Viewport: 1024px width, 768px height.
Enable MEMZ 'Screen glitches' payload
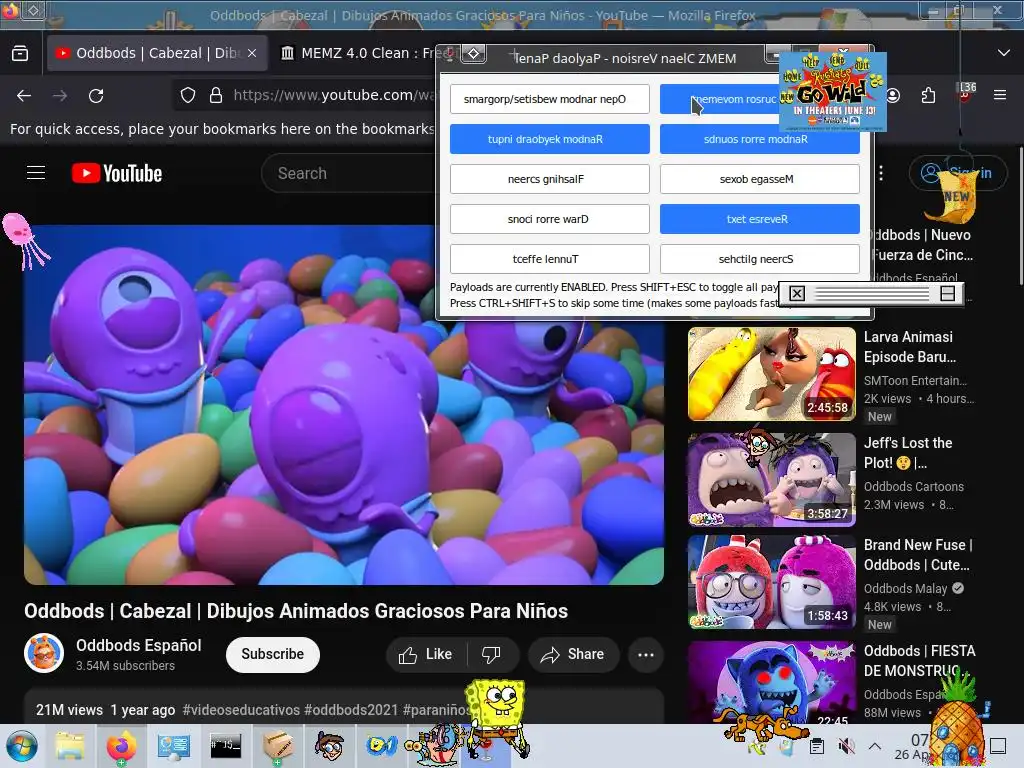click(760, 259)
